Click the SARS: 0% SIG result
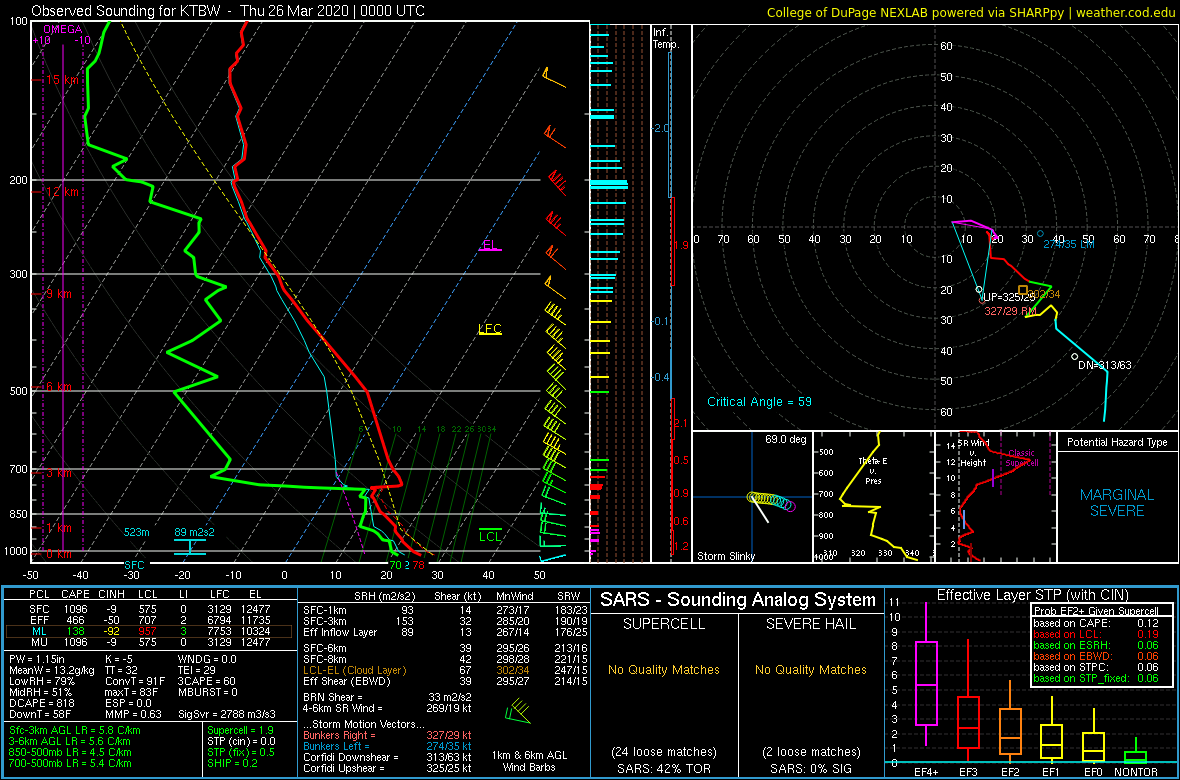The width and height of the screenshot is (1180, 780). [x=811, y=767]
